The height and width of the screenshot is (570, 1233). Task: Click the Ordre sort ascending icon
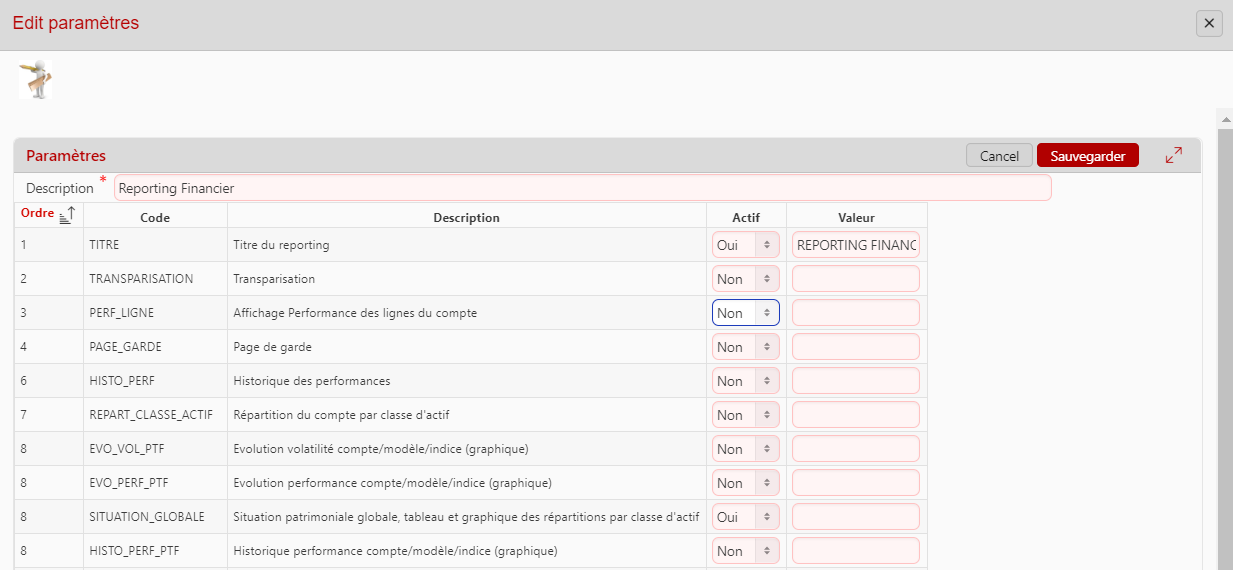(x=67, y=214)
